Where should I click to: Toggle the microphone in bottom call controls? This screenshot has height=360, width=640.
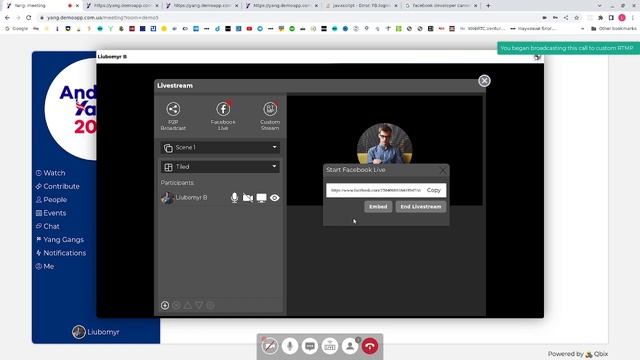[x=290, y=346]
